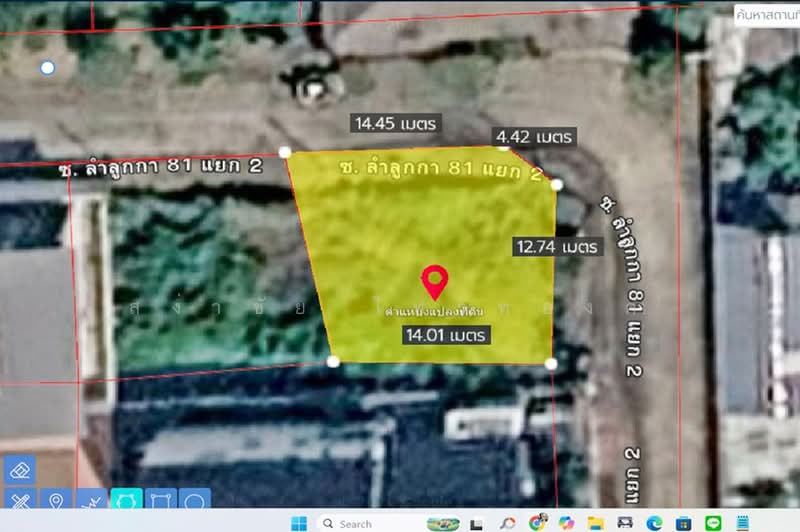This screenshot has height=532, width=800.
Task: Open the magnifier search app in taskbar
Action: (x=507, y=523)
